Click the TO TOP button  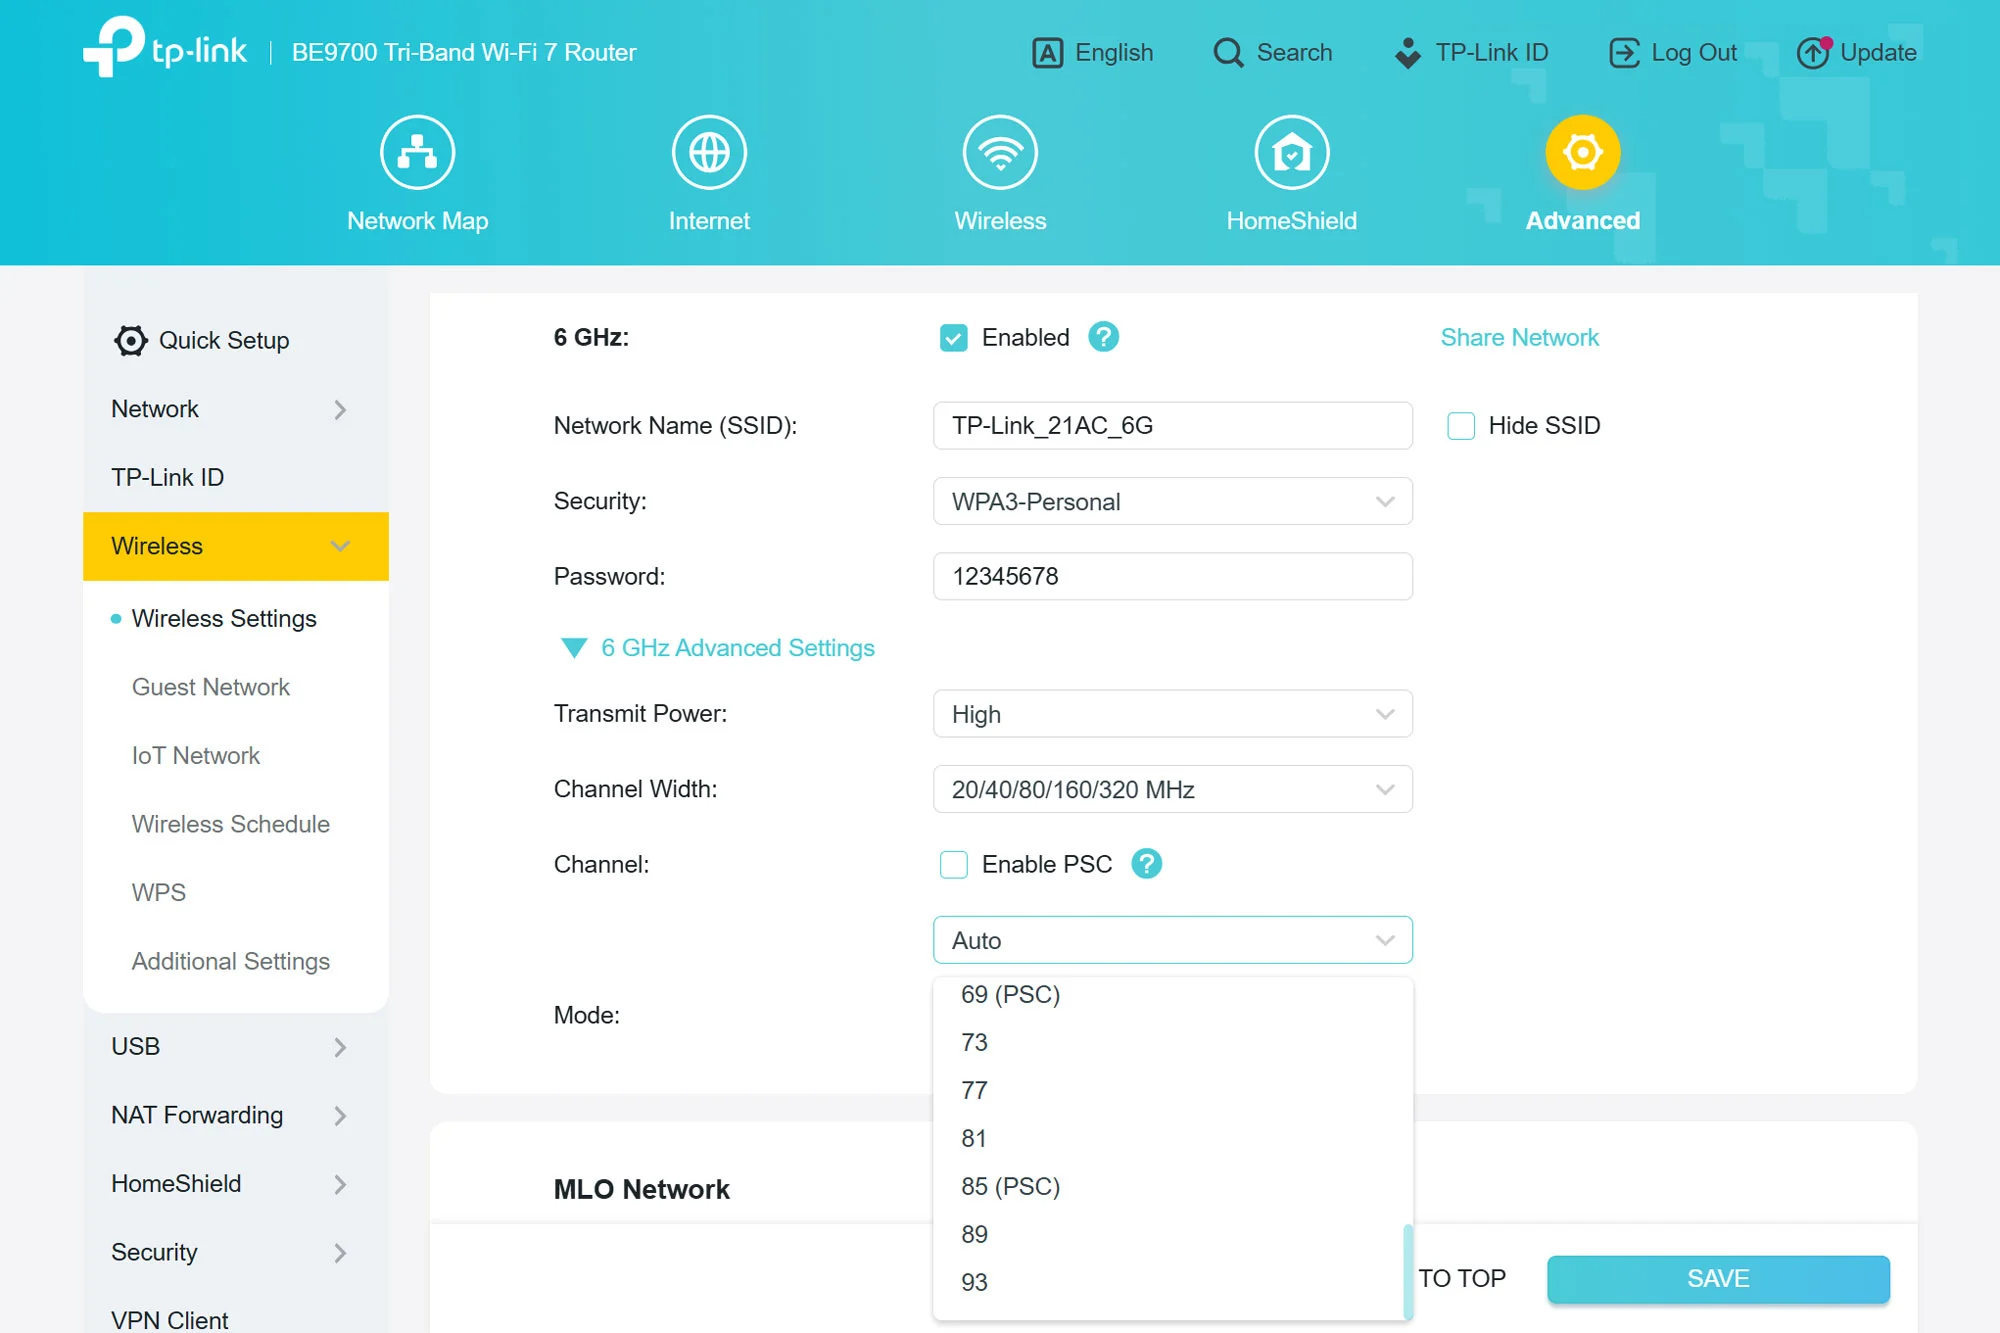coord(1461,1279)
